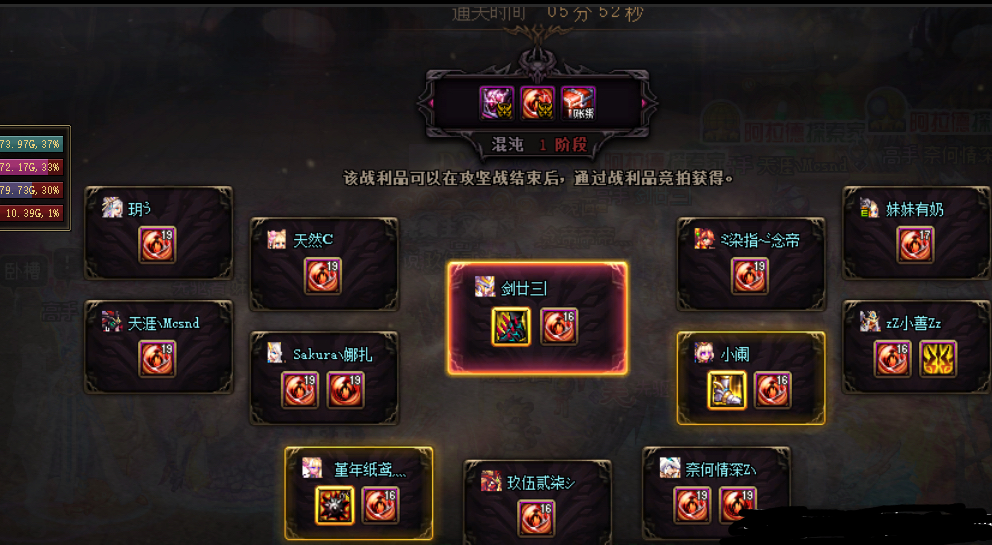Select the 剑廿三 highlighted player card
This screenshot has width=992, height=545.
click(x=538, y=318)
